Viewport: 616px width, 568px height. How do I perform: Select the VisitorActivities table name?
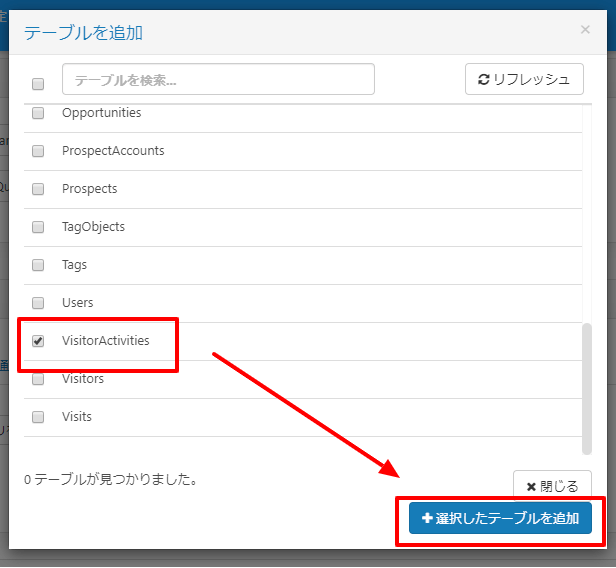click(106, 341)
